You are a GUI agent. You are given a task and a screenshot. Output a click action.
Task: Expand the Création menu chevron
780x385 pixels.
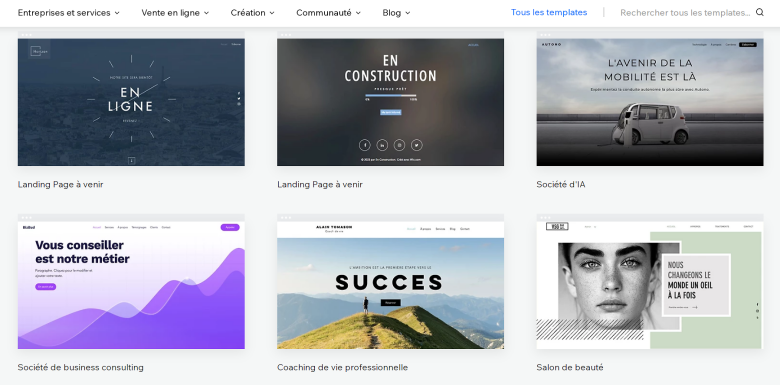pos(272,13)
